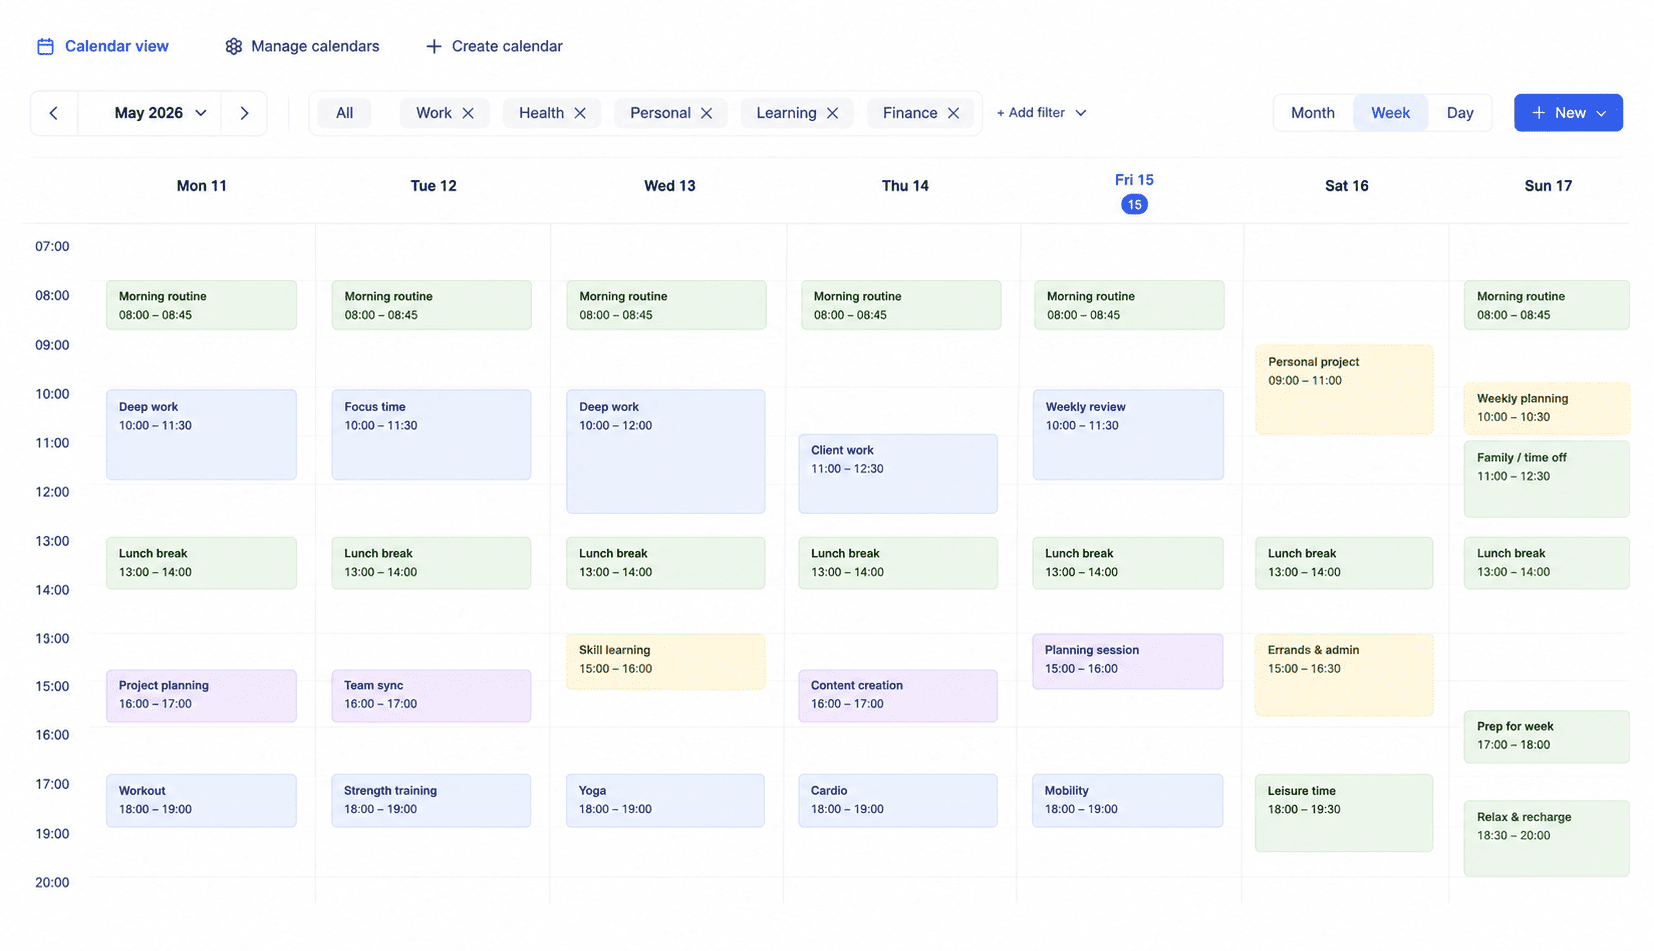
Task: Open the Family / time off event
Action: [1546, 479]
